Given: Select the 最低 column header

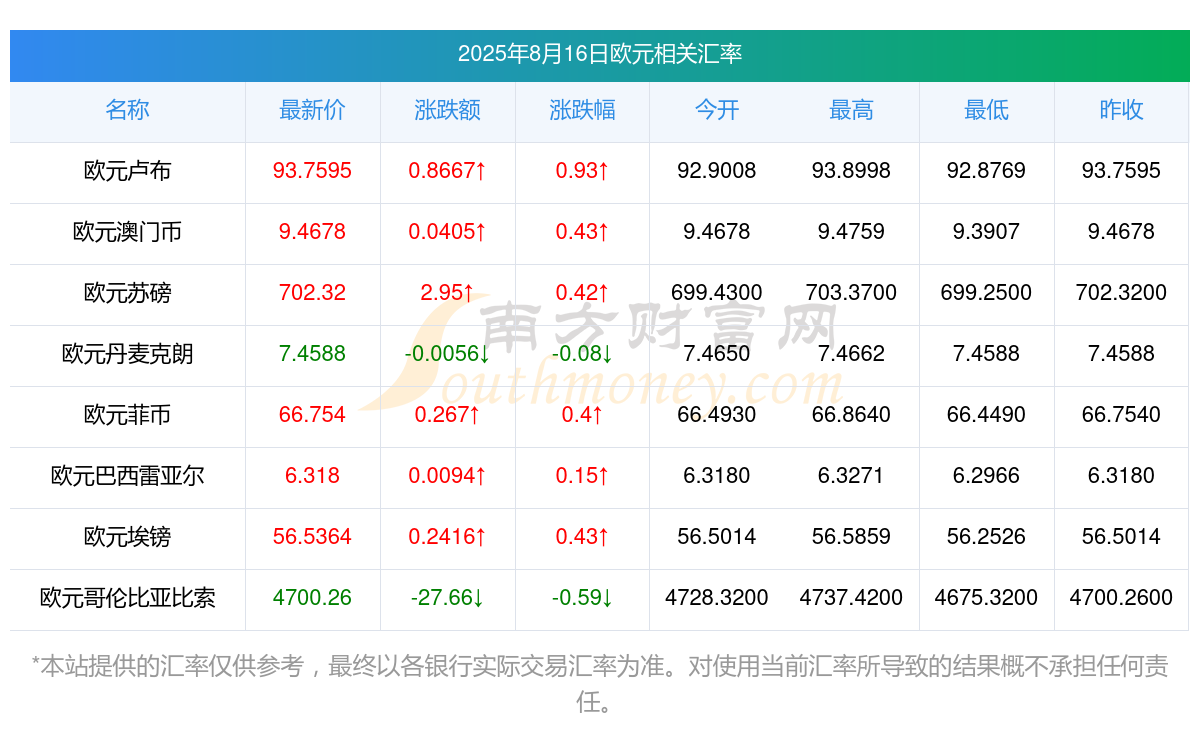Looking at the screenshot, I should 986,110.
